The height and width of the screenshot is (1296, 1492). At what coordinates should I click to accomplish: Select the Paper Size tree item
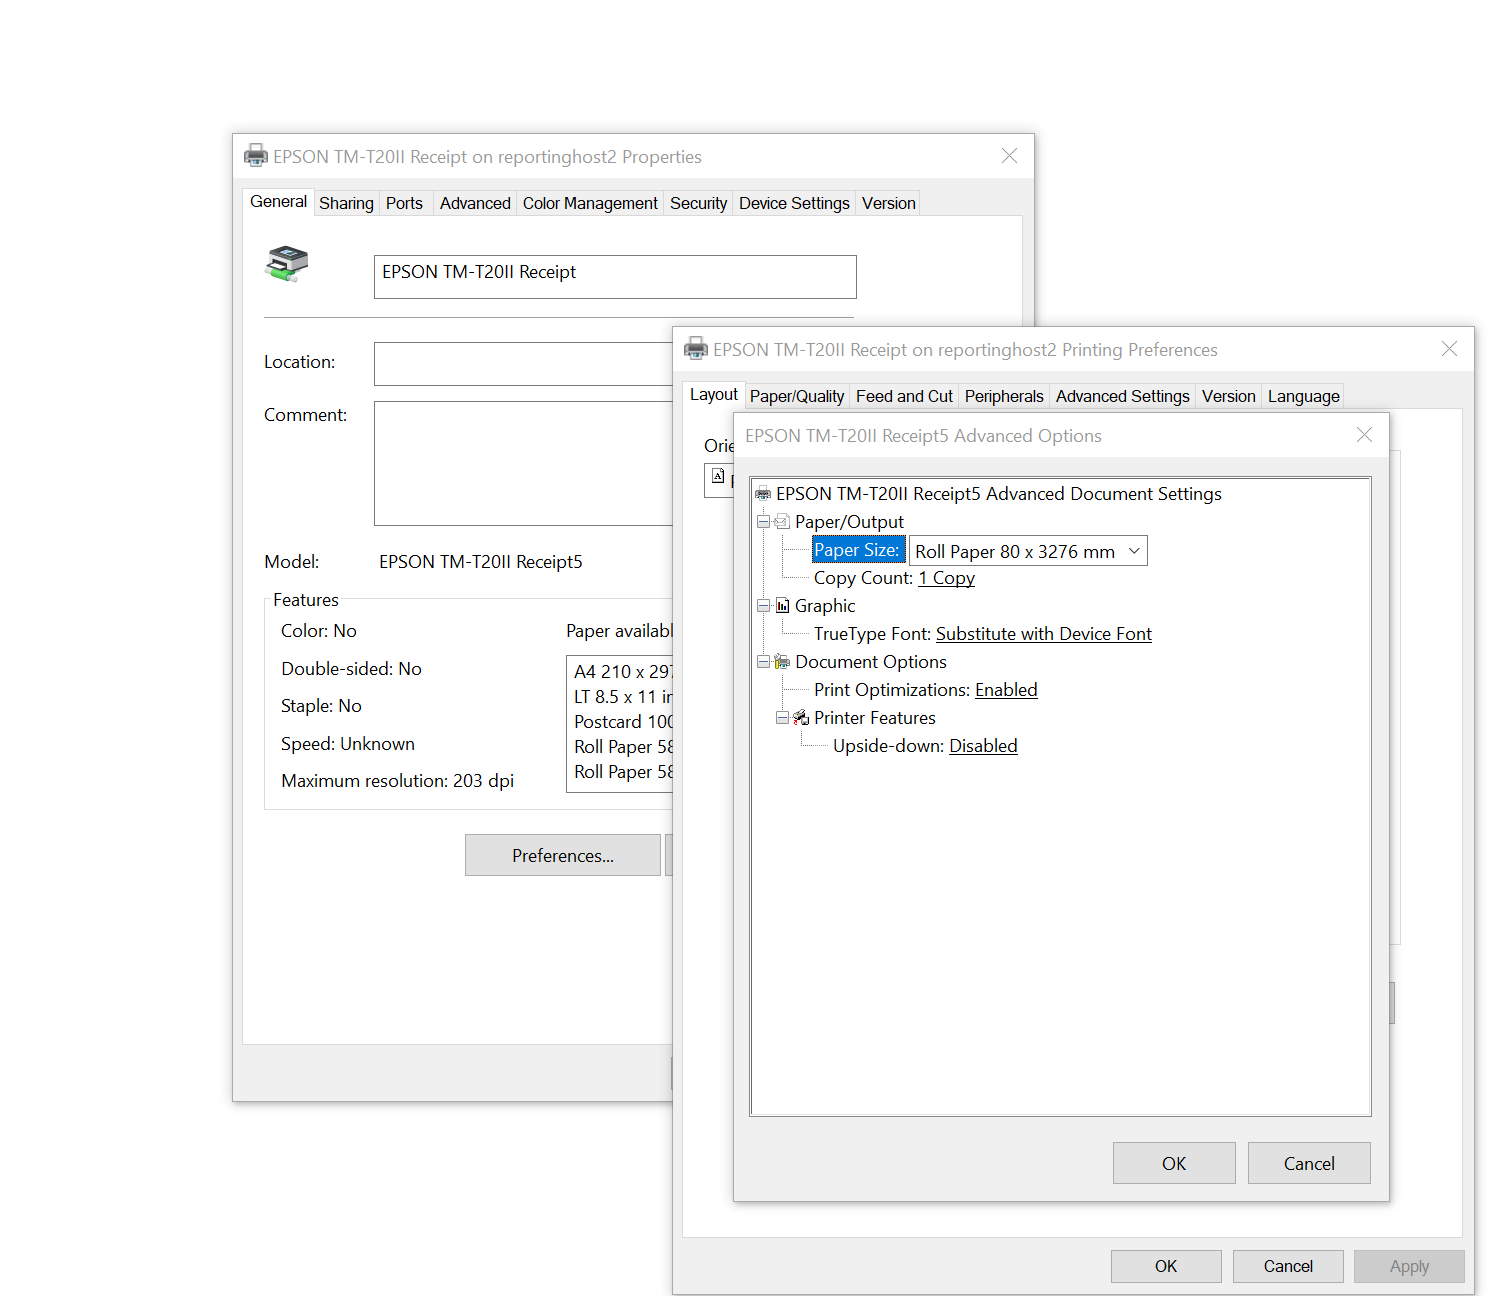[858, 550]
